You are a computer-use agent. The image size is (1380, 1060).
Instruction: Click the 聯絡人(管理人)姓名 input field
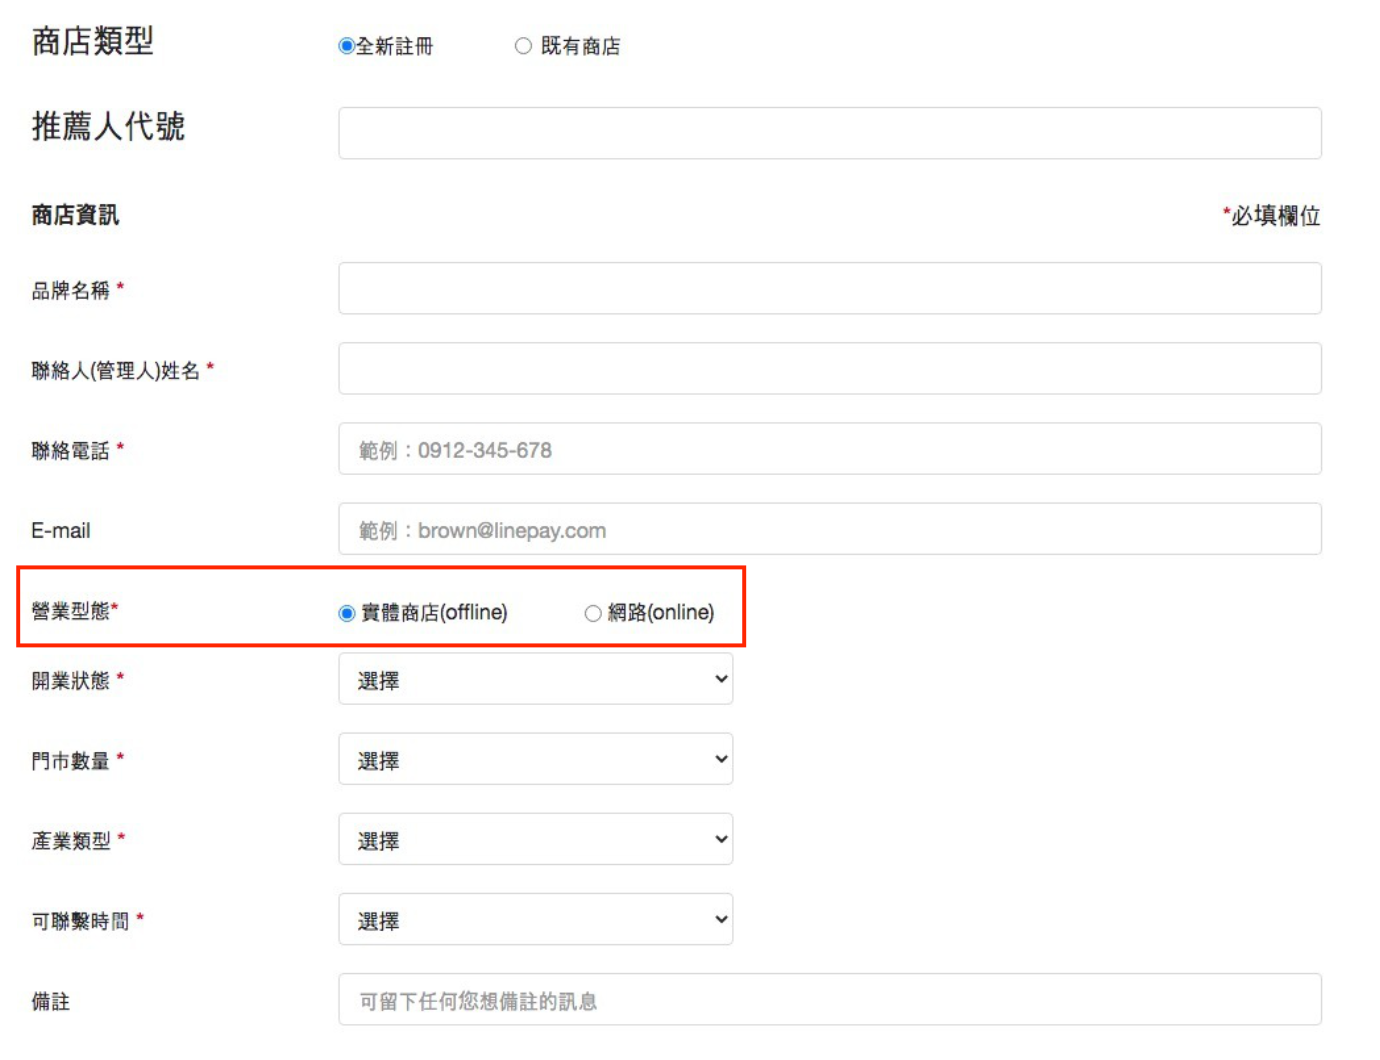point(830,368)
